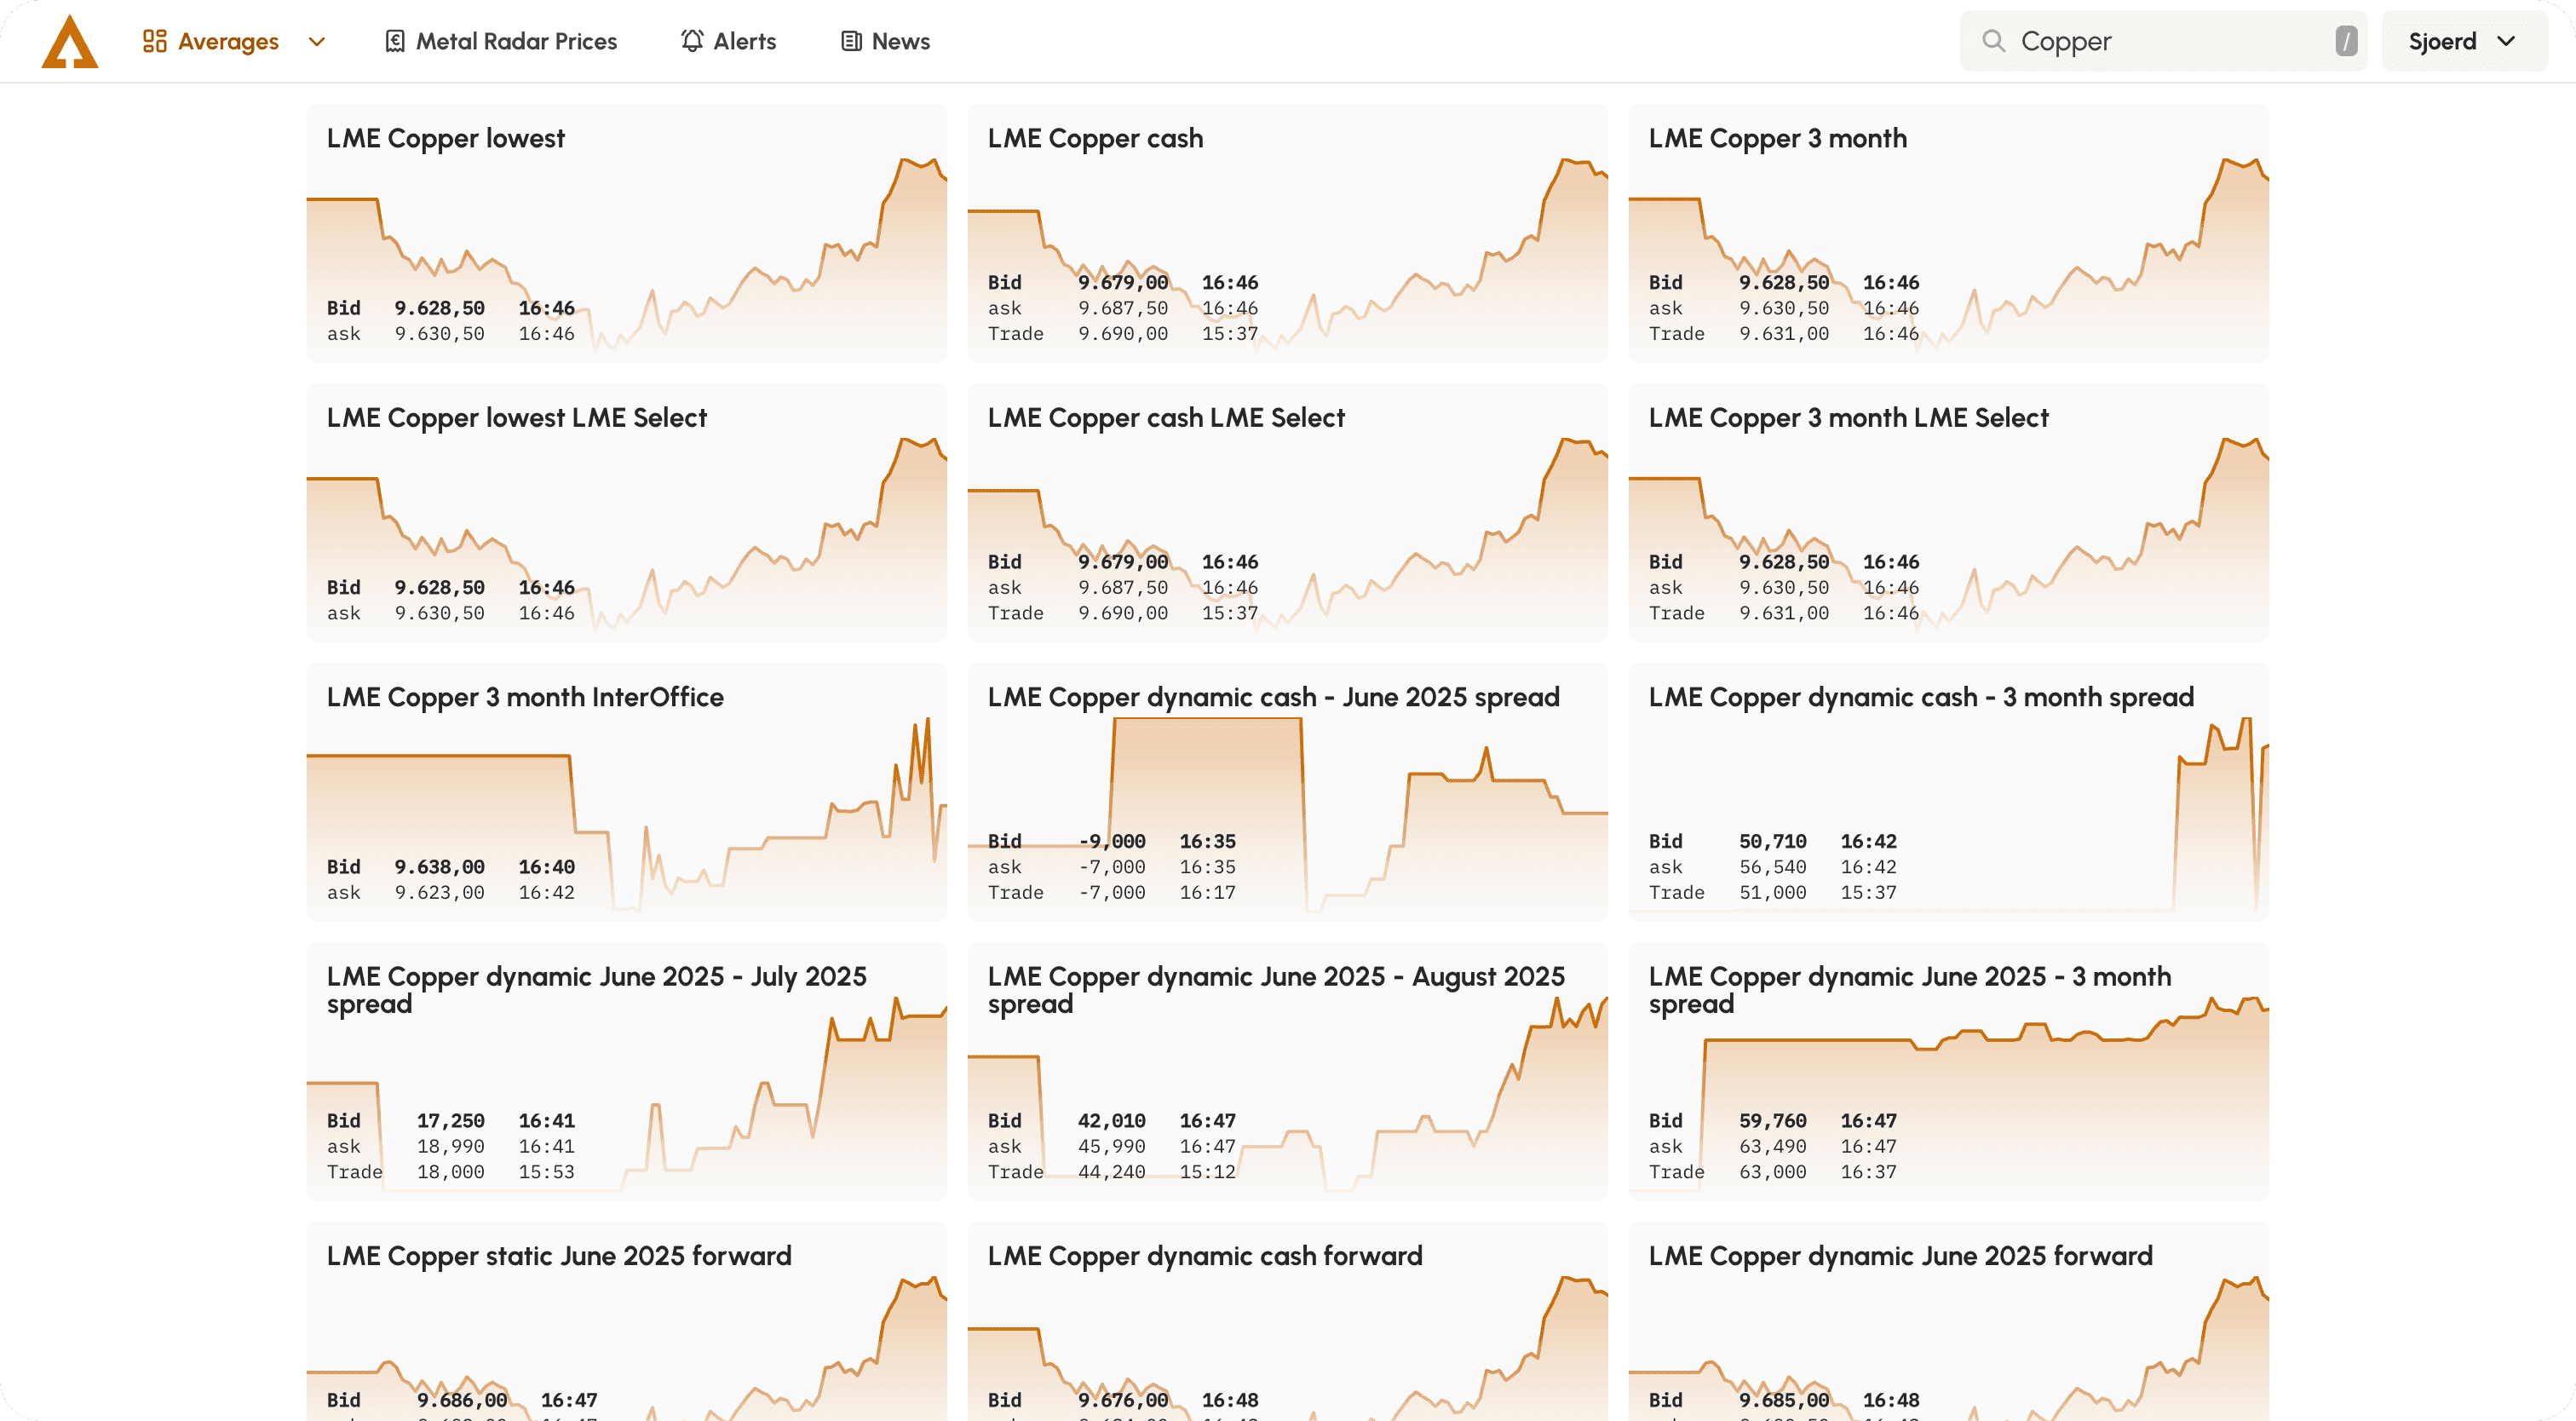Image resolution: width=2576 pixels, height=1421 pixels.
Task: Click trade time 15:37 in Copper cash
Action: (x=1230, y=334)
